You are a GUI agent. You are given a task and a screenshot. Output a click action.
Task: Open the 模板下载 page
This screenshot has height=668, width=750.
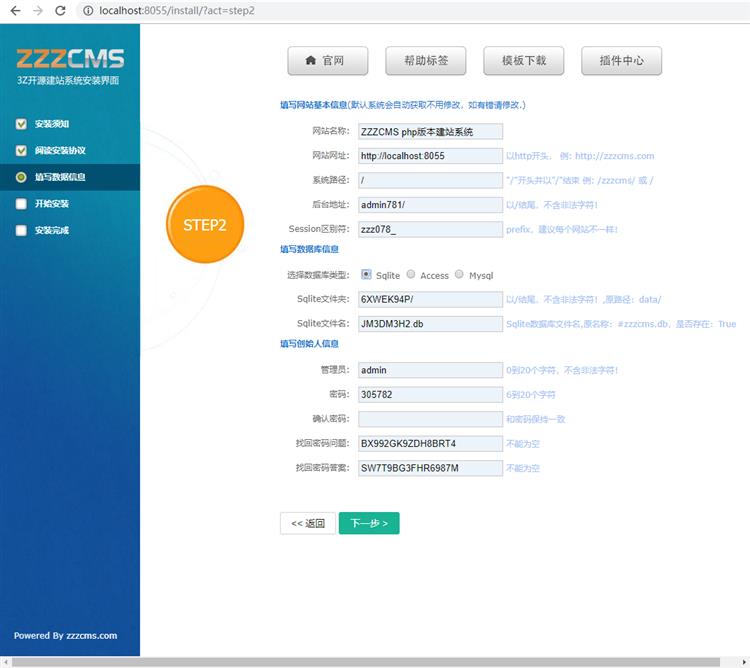[523, 60]
